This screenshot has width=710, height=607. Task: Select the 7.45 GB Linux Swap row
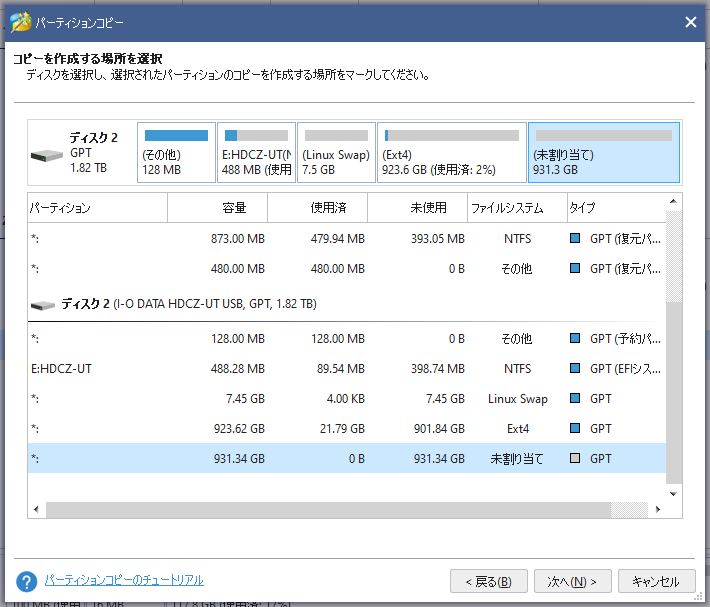(x=347, y=398)
